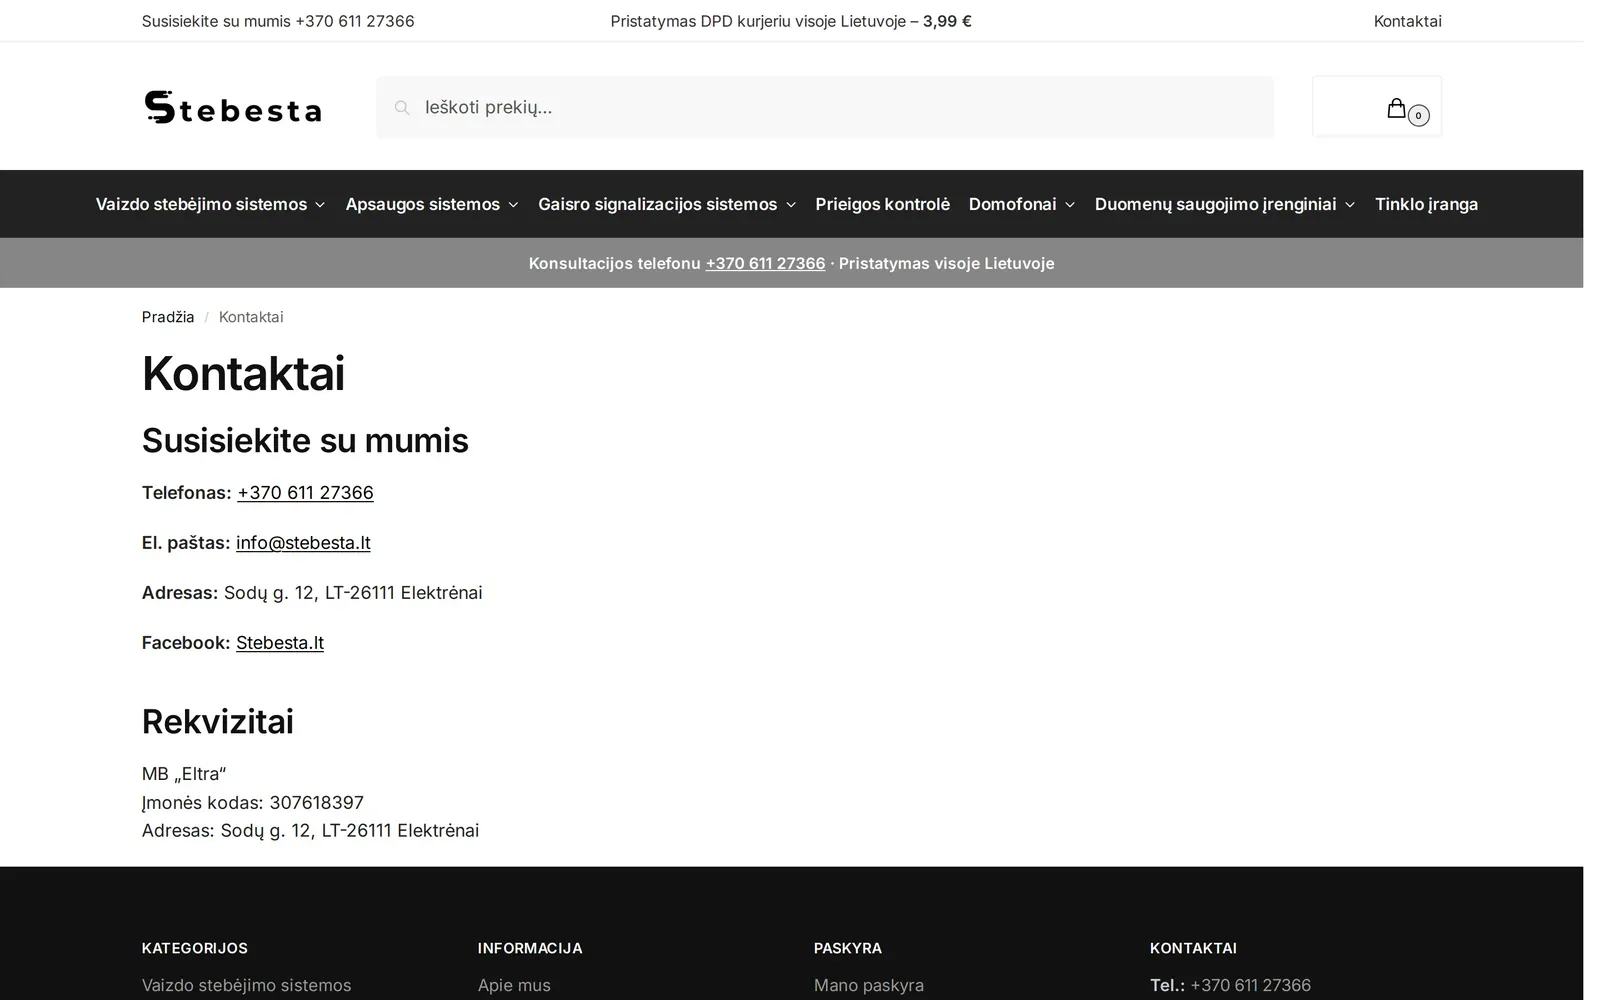Click Kontaktai breadcrumb current page text
Viewport: 1600px width, 1000px height.
pos(251,317)
